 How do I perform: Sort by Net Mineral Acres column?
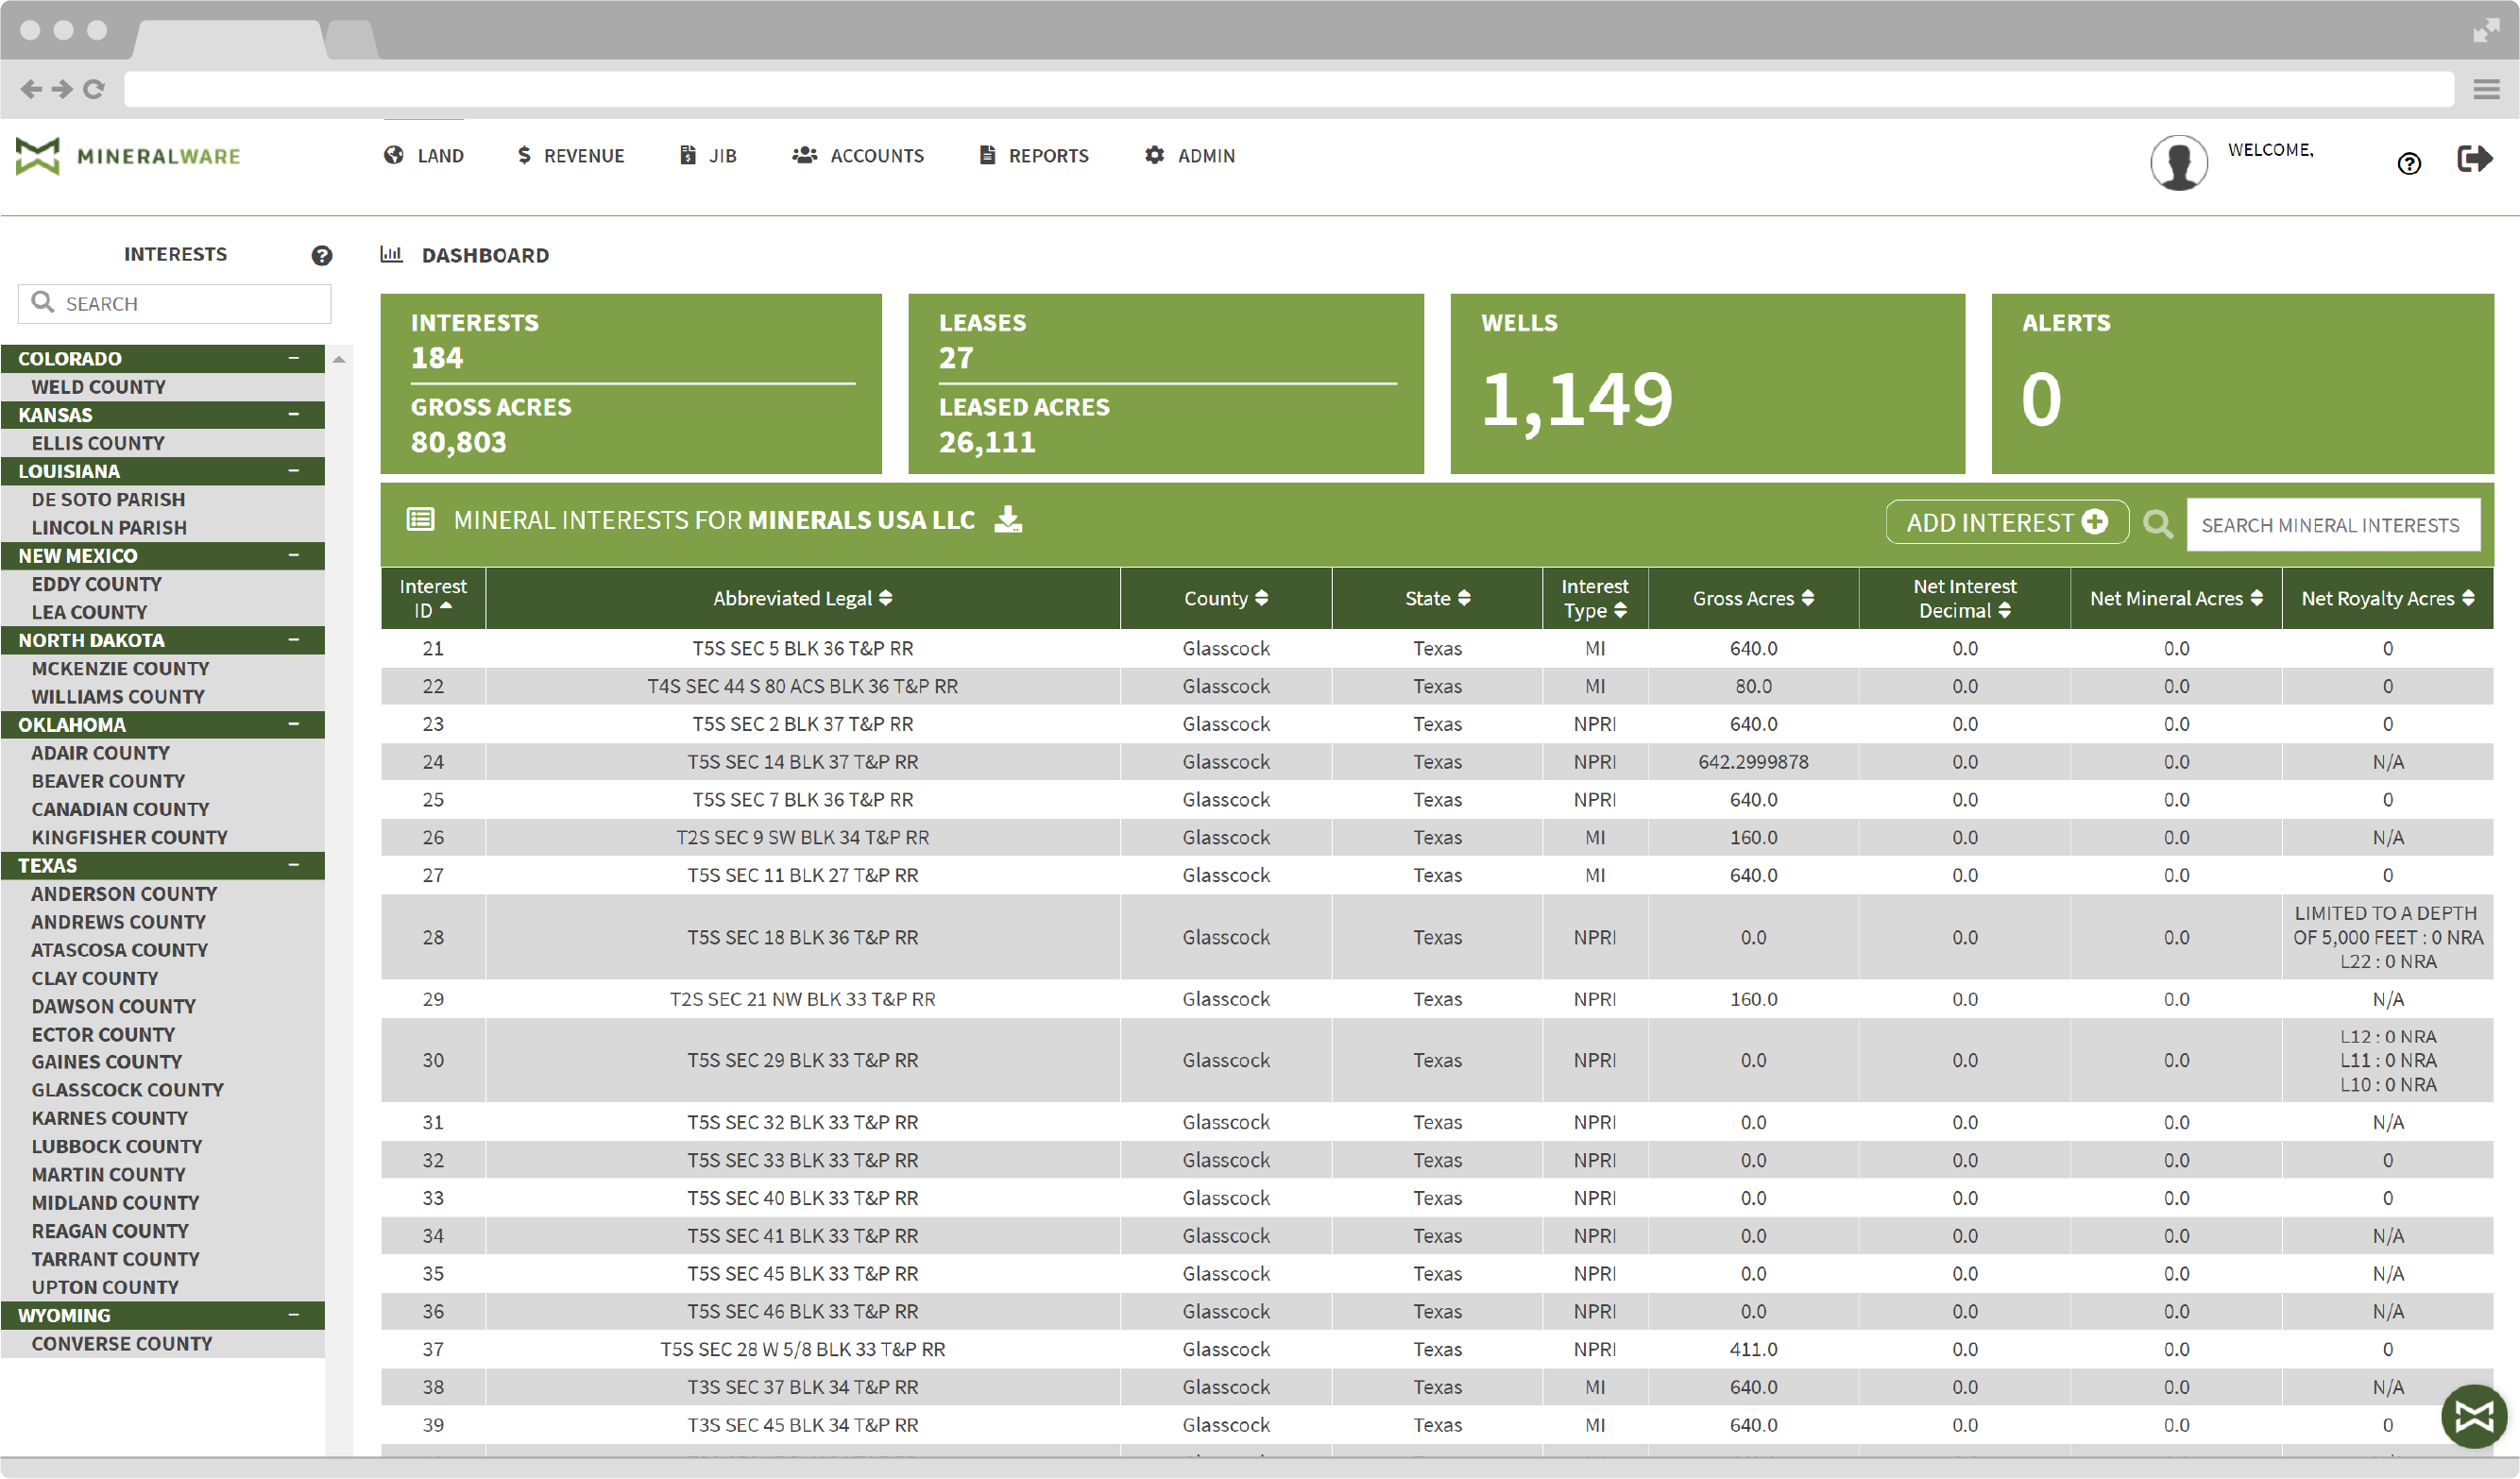pos(2176,598)
